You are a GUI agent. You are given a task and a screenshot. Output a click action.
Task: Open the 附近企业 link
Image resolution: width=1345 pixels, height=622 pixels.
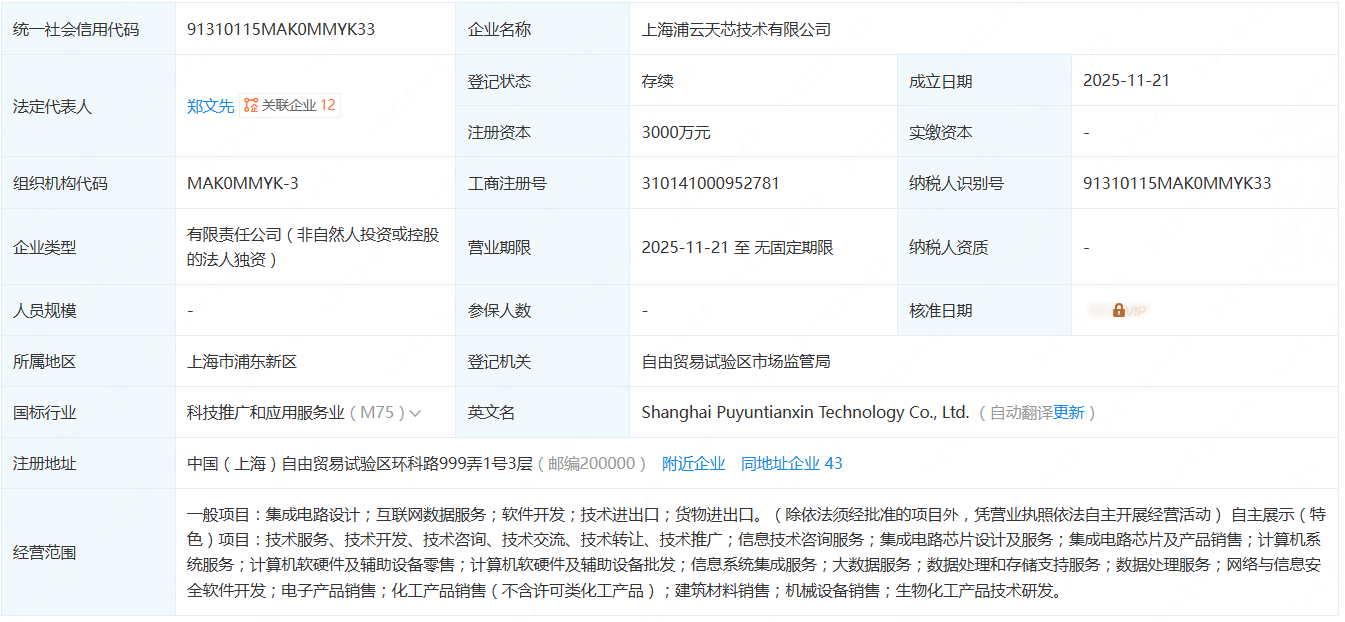coord(693,463)
